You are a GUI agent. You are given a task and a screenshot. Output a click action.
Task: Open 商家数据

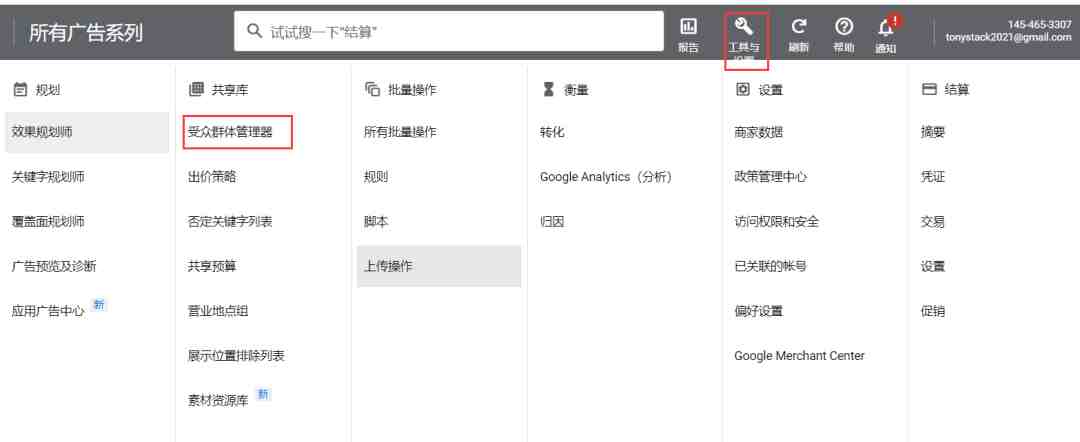(759, 132)
